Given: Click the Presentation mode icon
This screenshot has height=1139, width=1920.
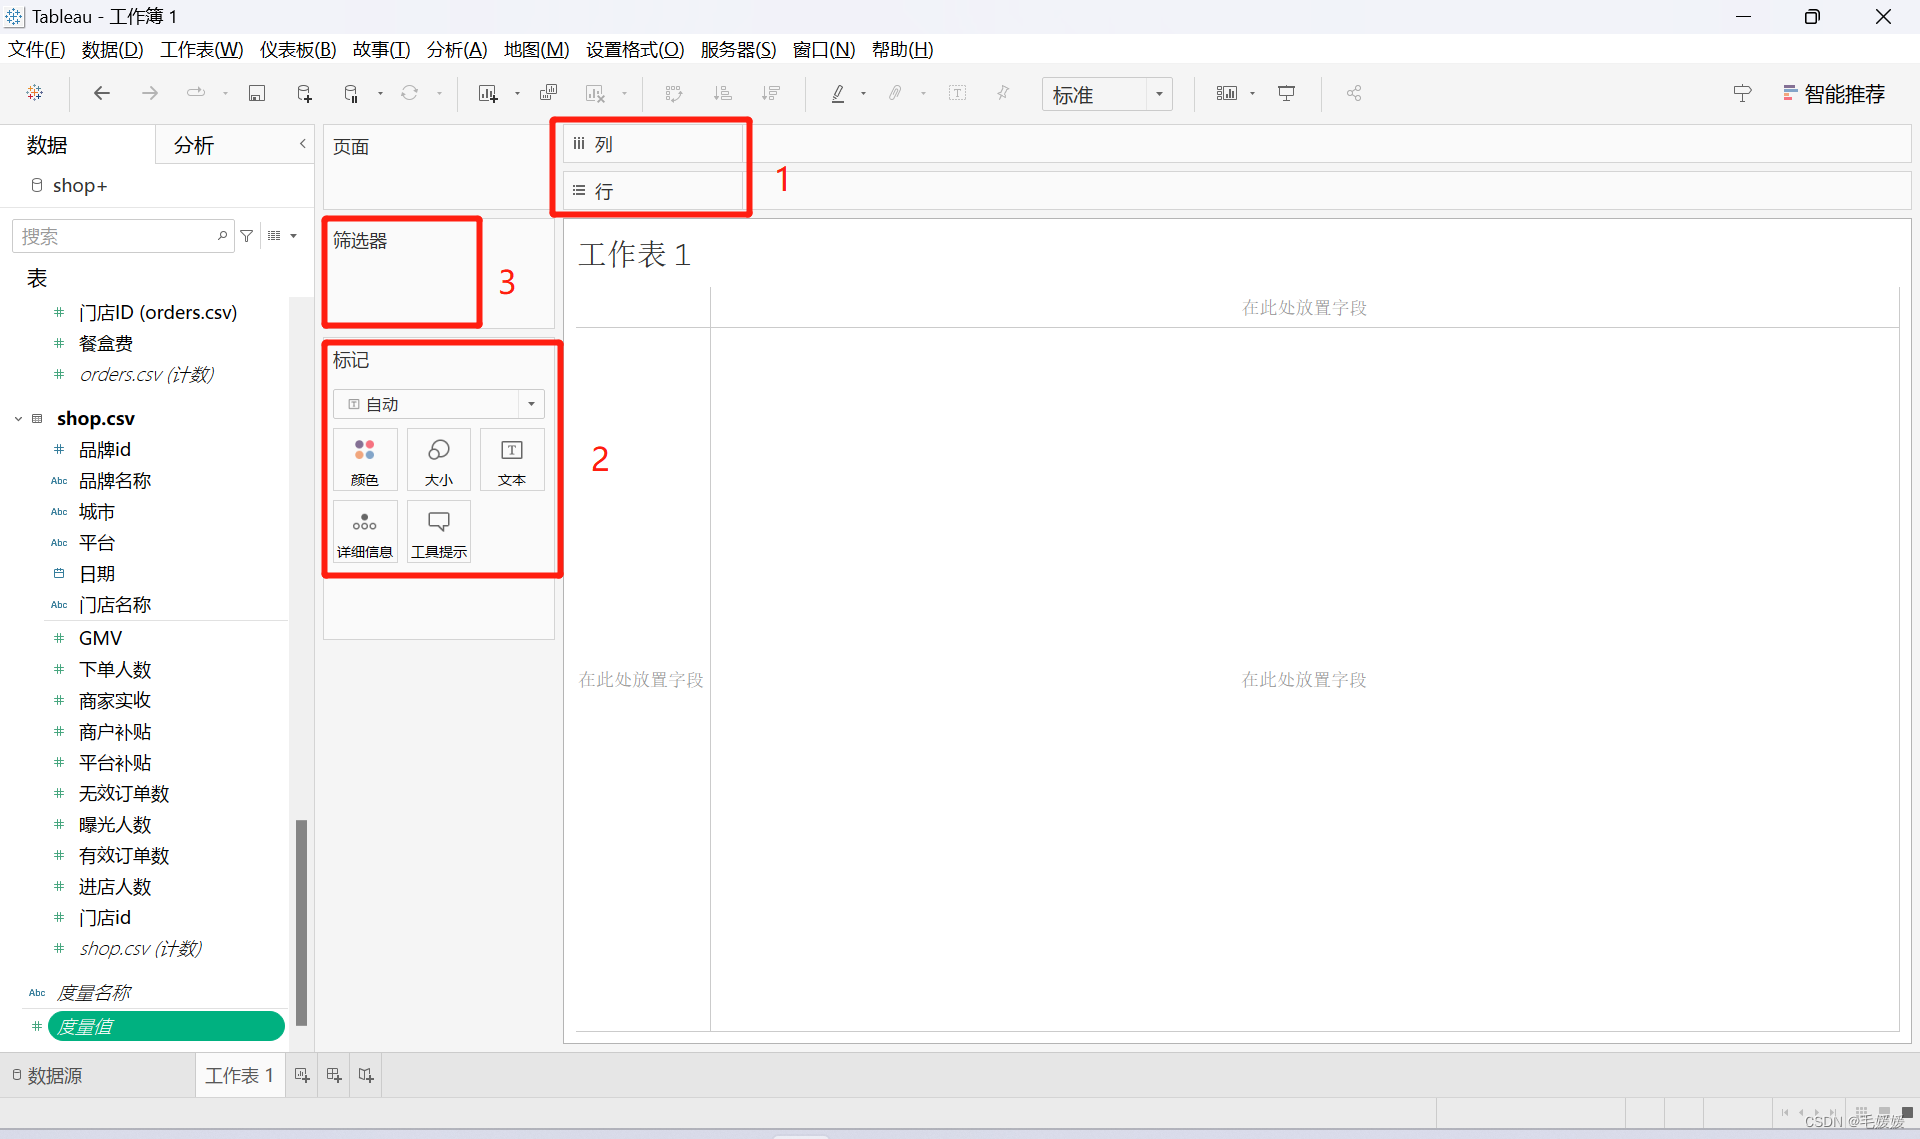Looking at the screenshot, I should point(1287,94).
